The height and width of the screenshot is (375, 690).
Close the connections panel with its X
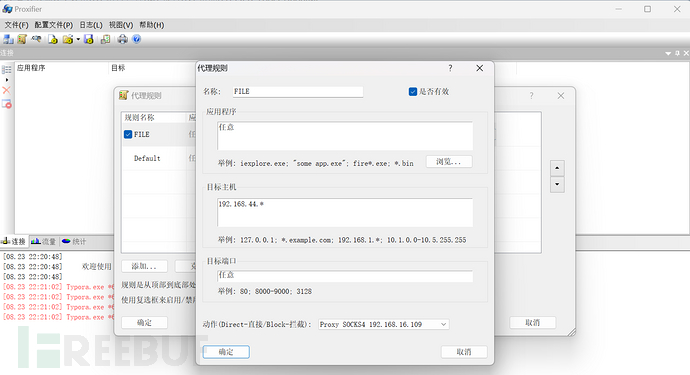(x=686, y=53)
